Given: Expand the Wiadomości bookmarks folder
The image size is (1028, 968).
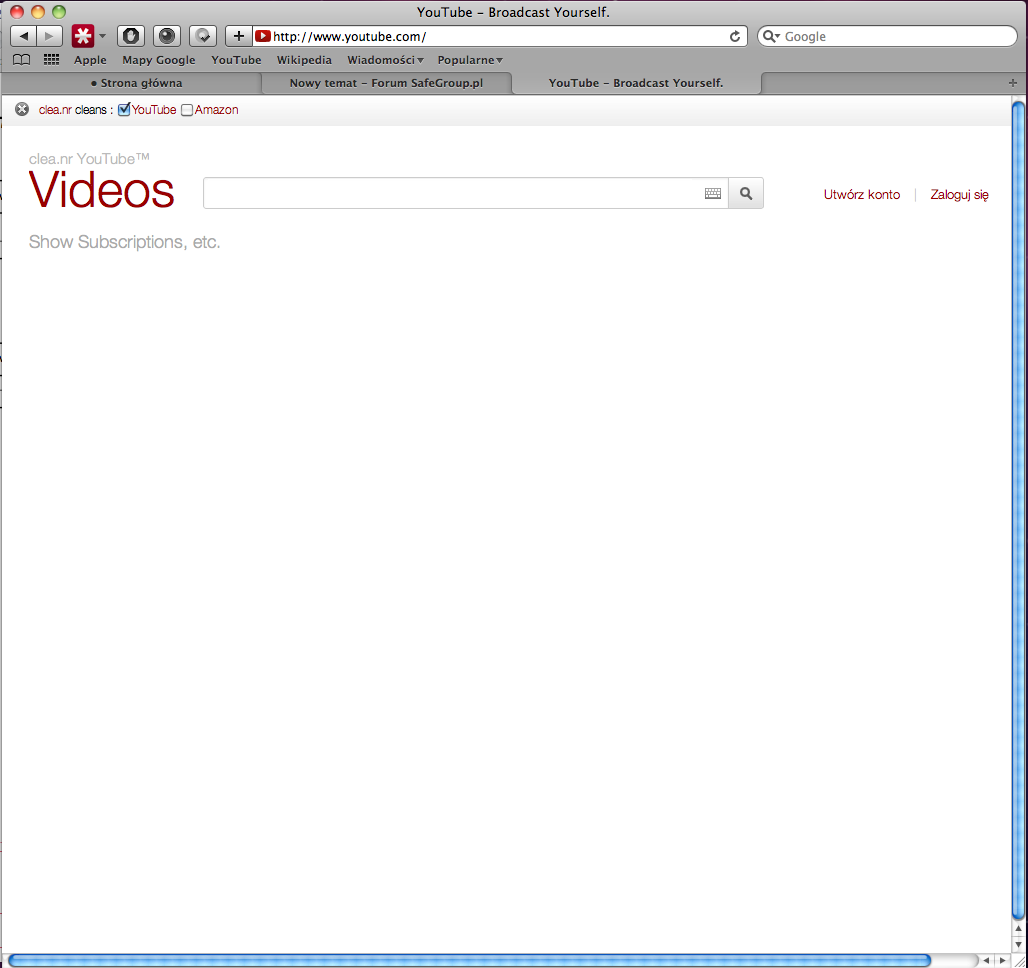Looking at the screenshot, I should pyautogui.click(x=386, y=60).
